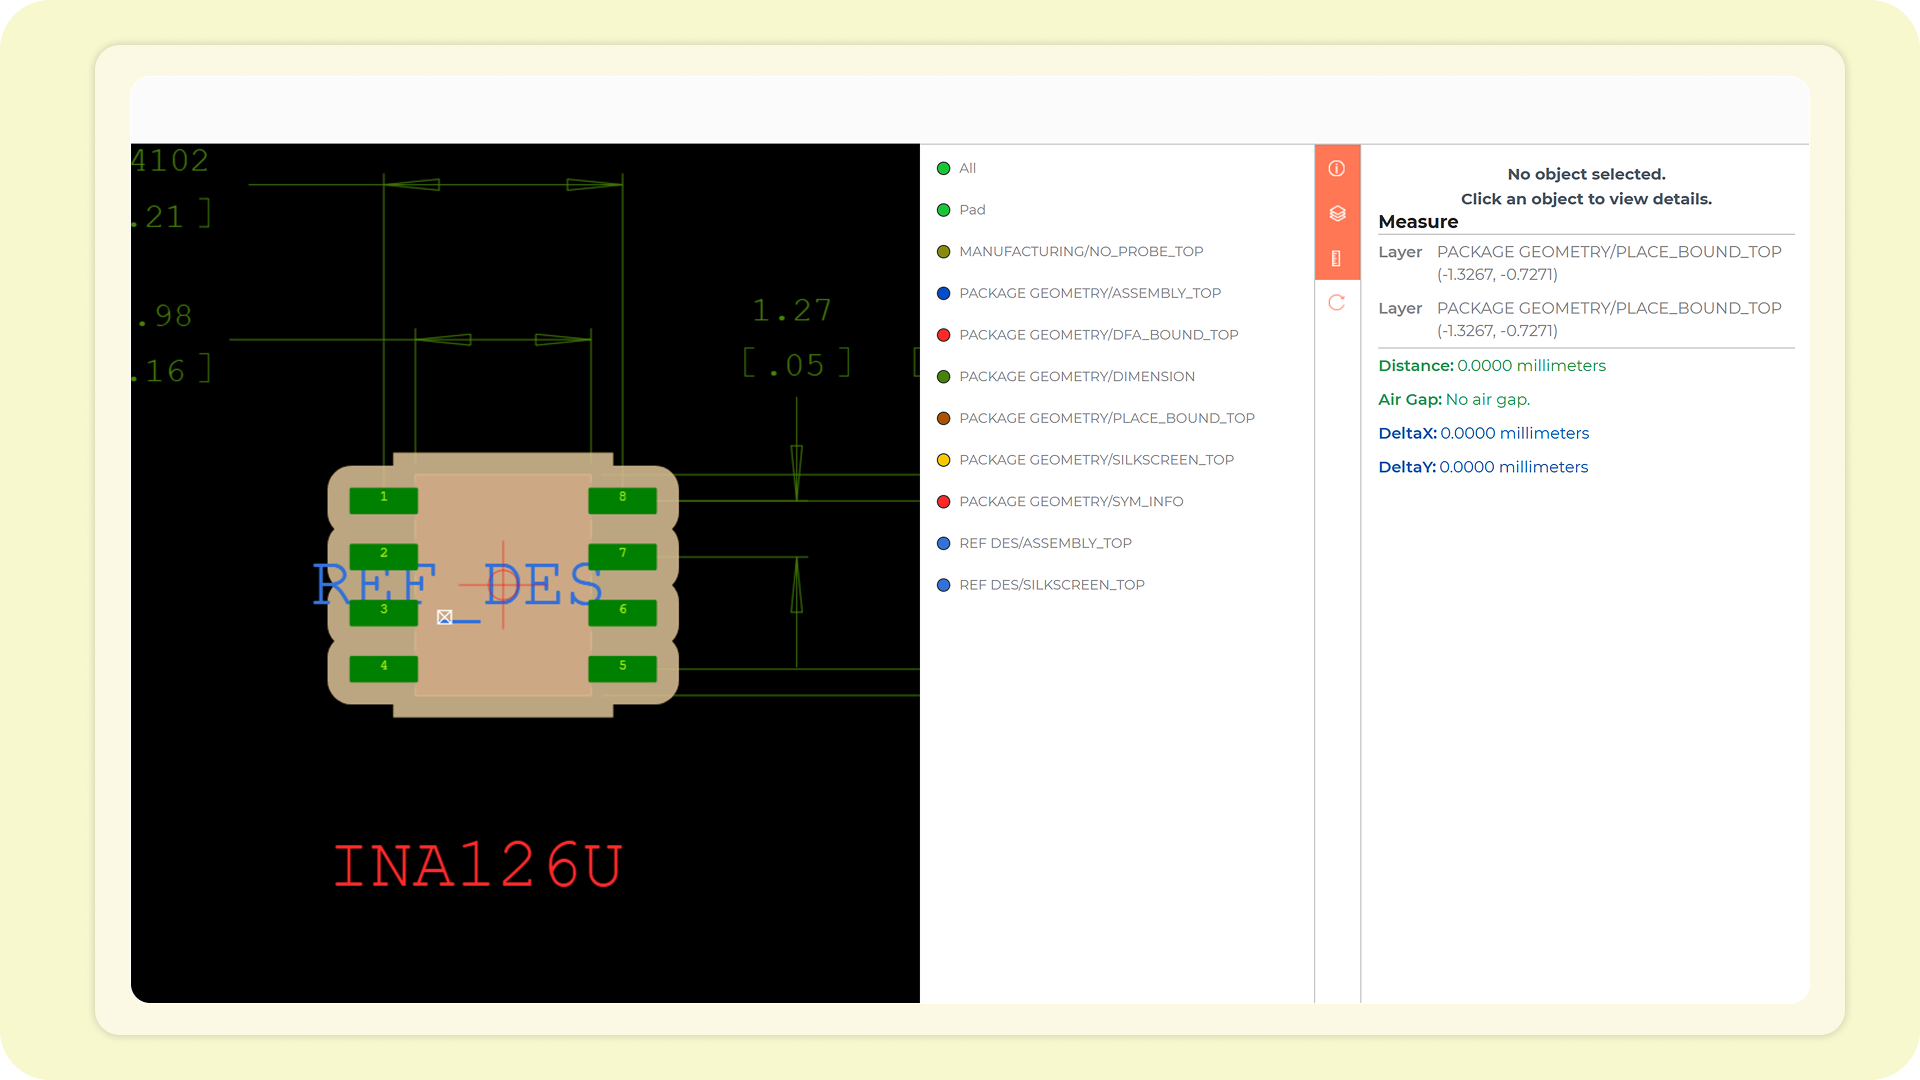Click the [.05] dimension value
This screenshot has width=1920, height=1080.
(x=797, y=364)
